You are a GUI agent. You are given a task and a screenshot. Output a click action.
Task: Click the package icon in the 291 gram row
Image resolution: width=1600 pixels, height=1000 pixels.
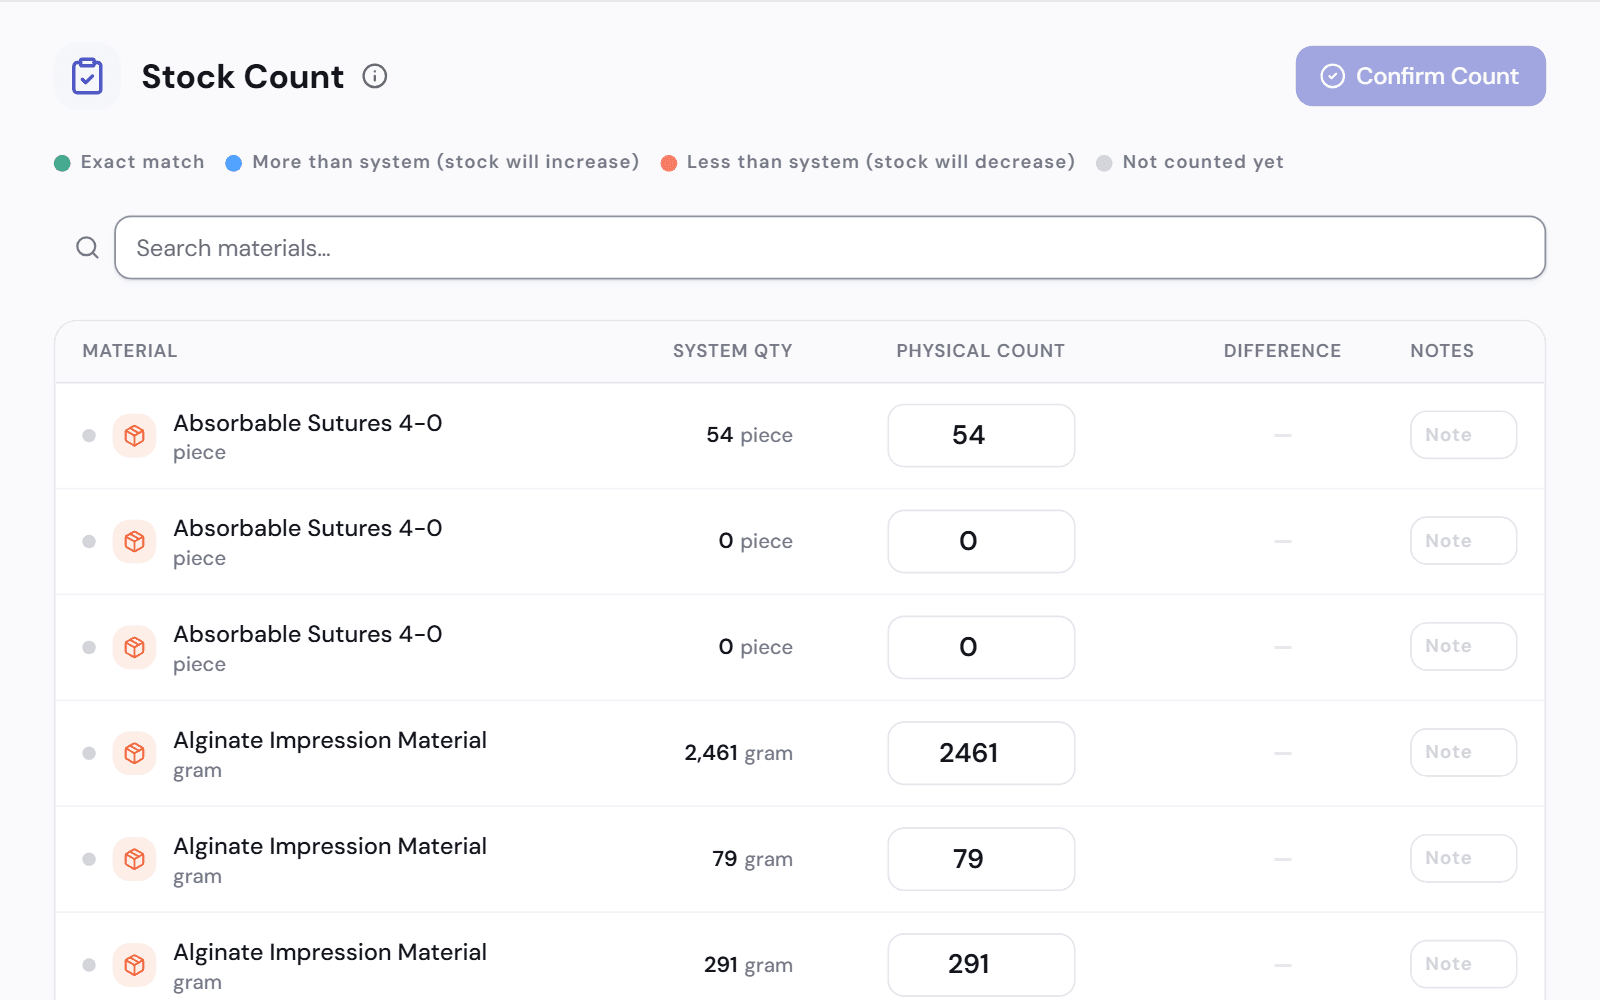click(134, 965)
